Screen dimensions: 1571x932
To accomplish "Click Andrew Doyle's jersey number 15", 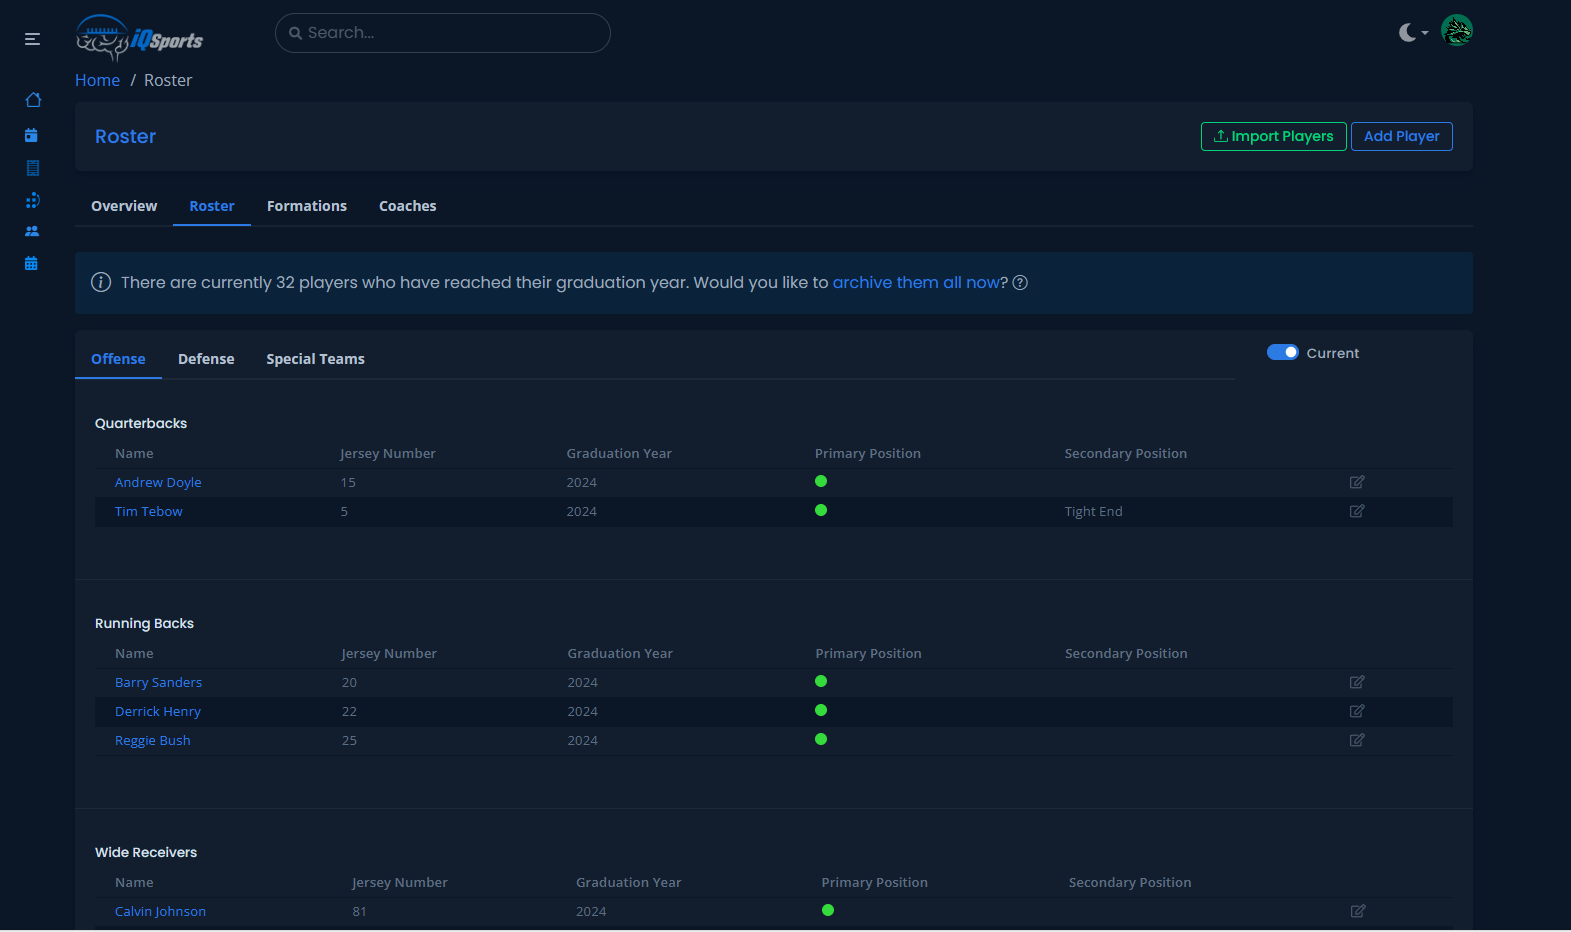I will (348, 482).
